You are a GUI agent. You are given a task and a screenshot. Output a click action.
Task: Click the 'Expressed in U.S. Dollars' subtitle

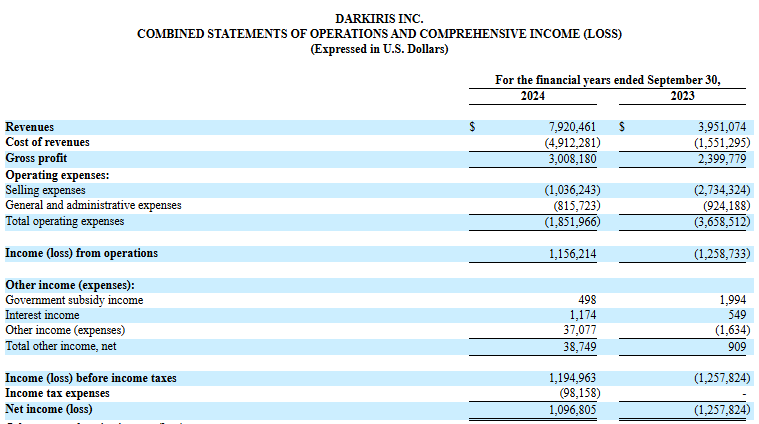click(x=379, y=49)
